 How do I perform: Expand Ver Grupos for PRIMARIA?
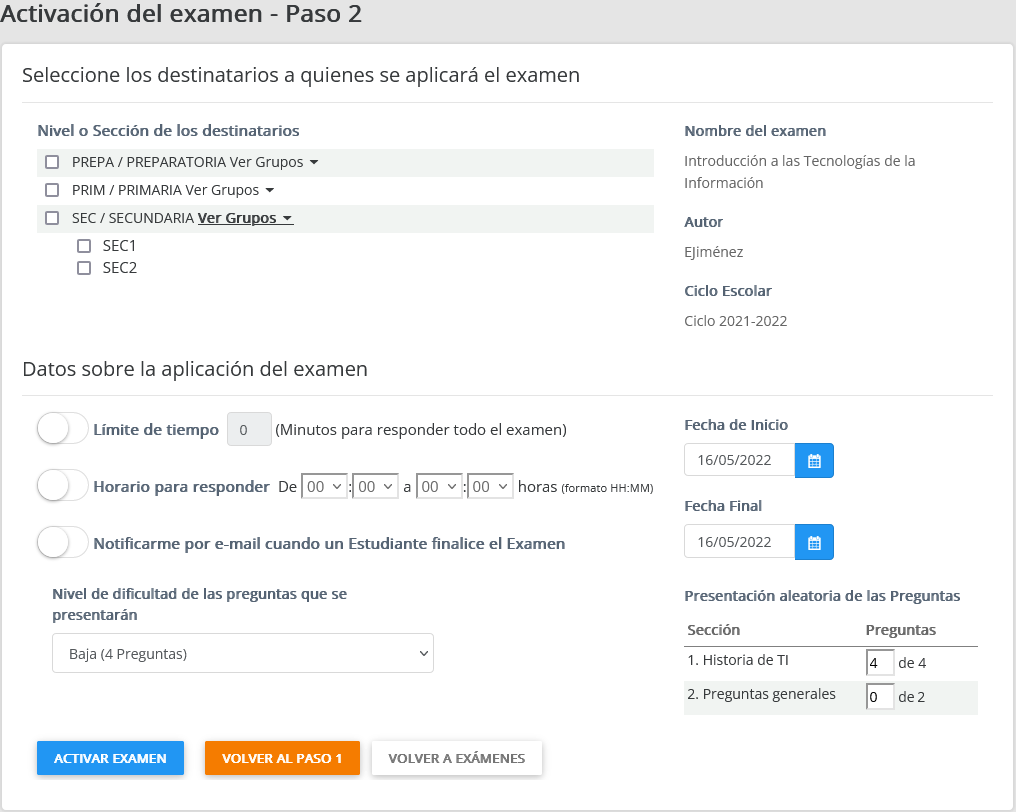coord(229,190)
